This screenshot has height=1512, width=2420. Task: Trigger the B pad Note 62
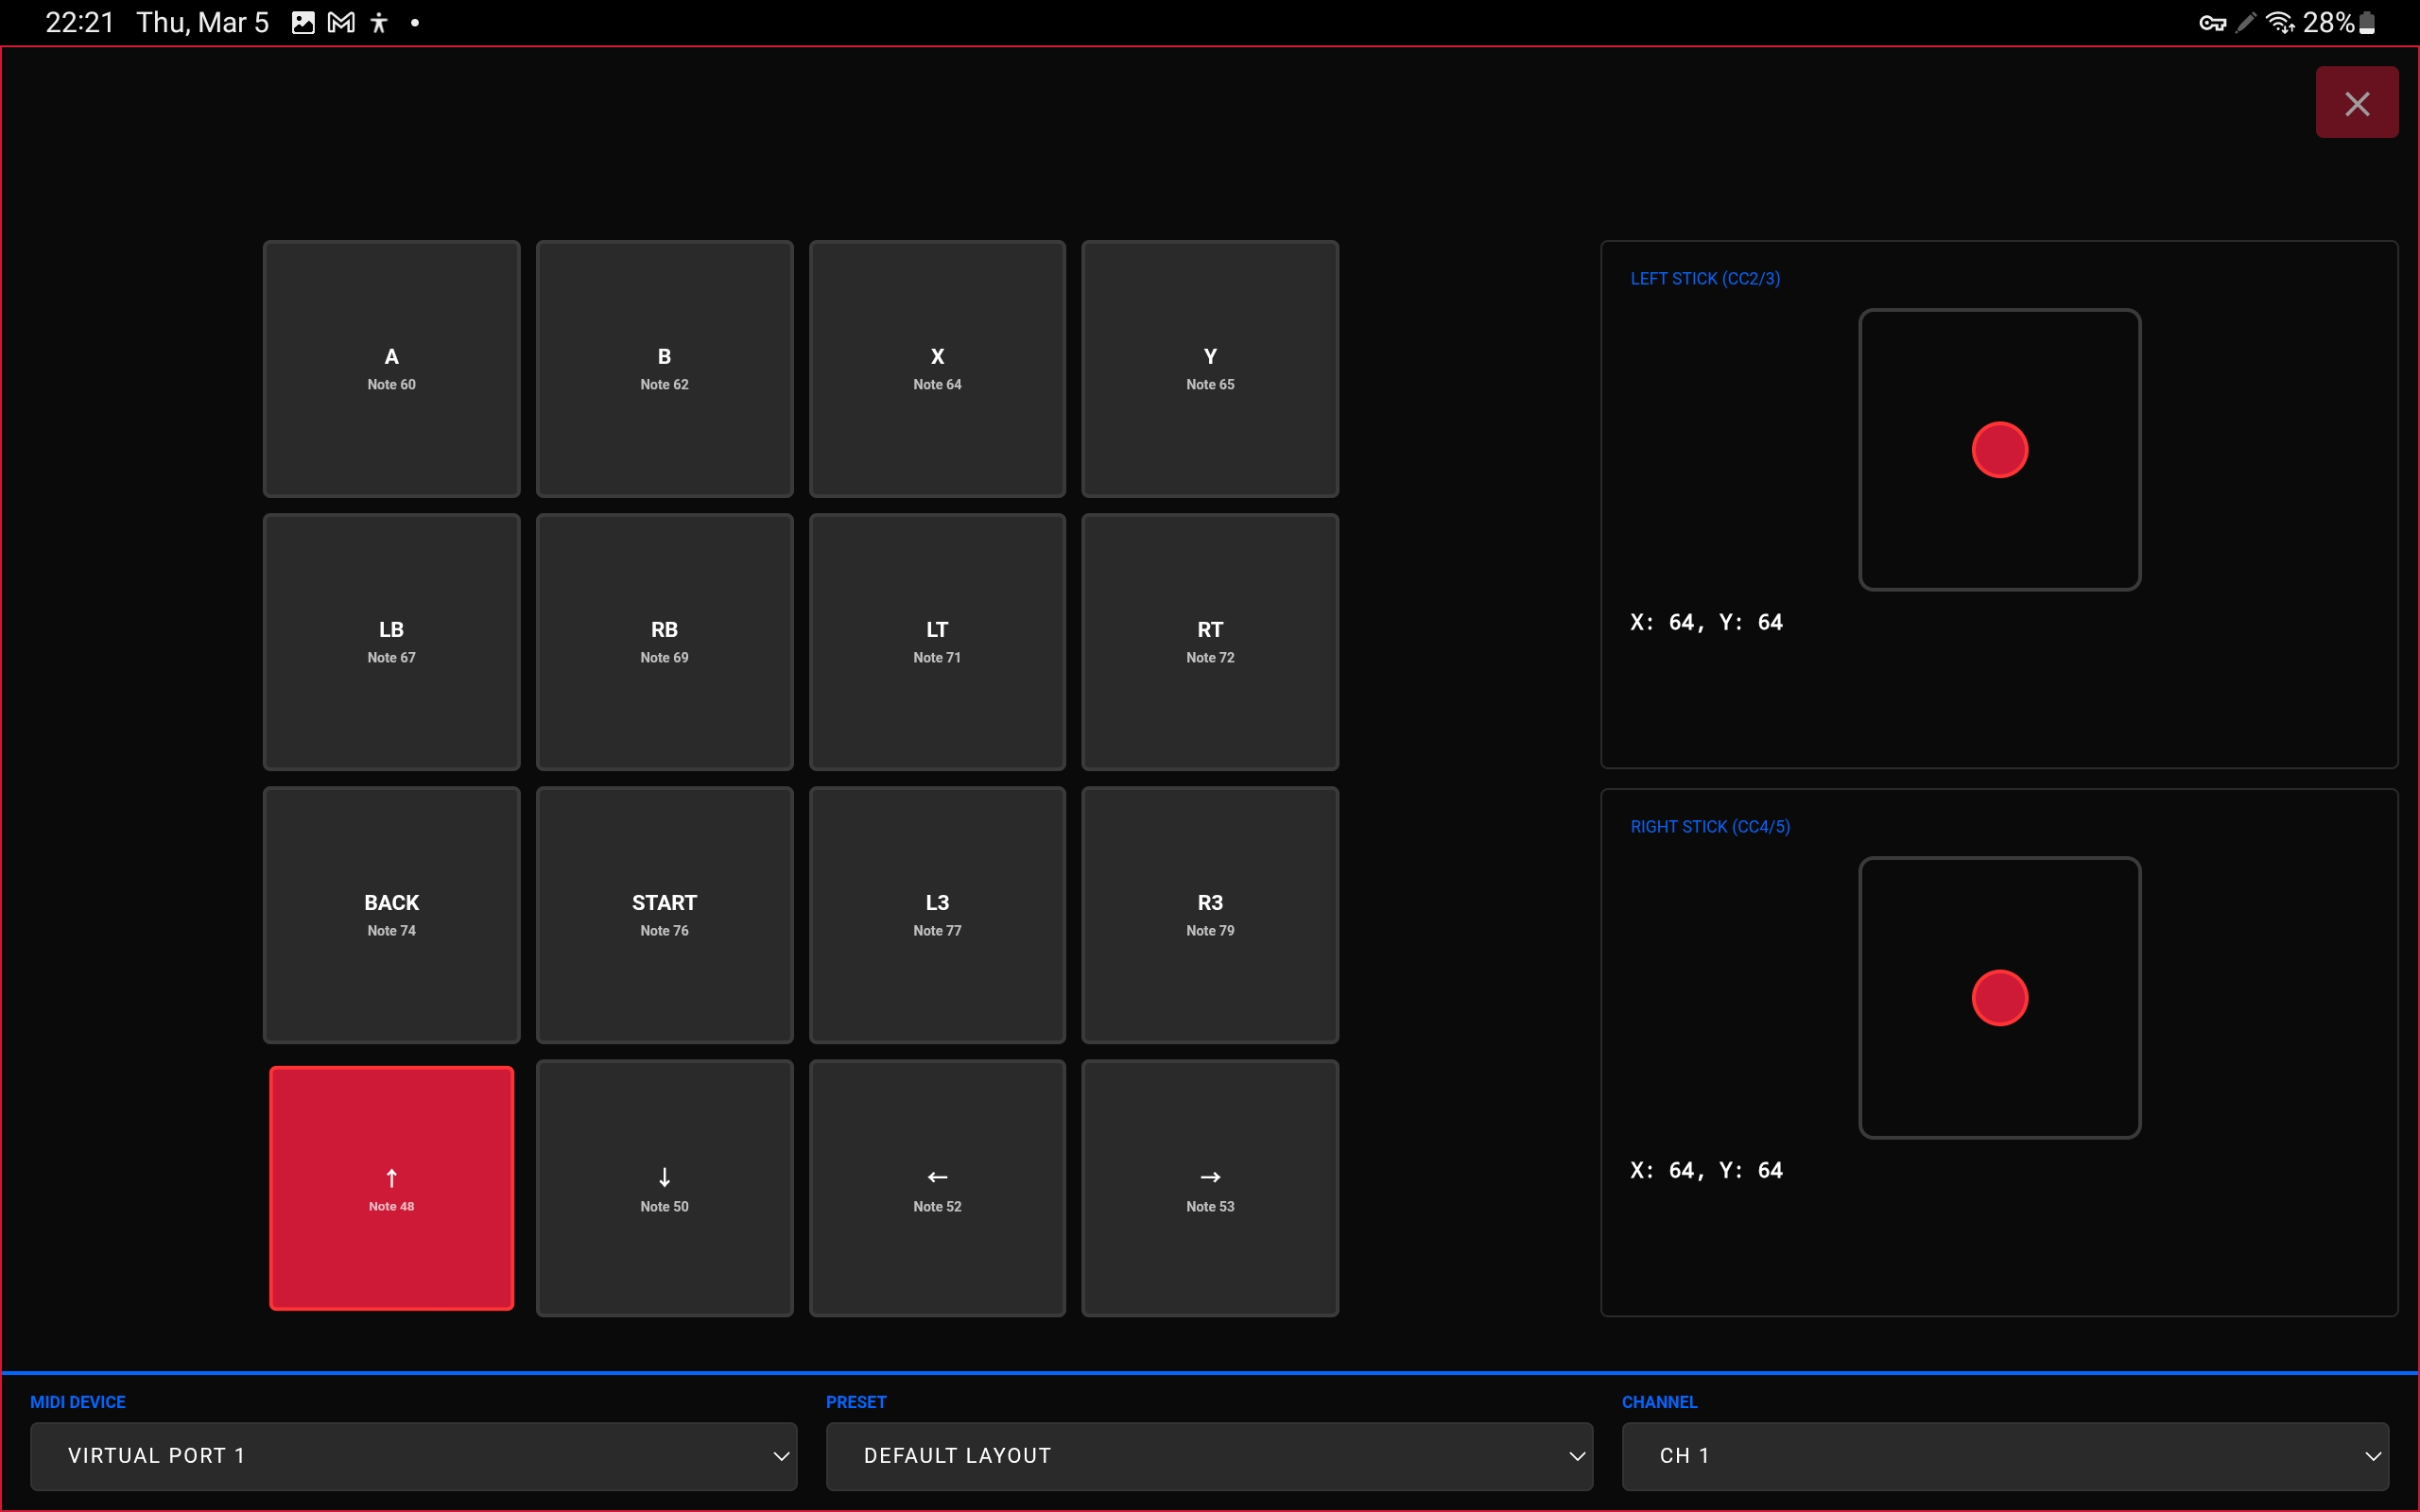coord(664,368)
